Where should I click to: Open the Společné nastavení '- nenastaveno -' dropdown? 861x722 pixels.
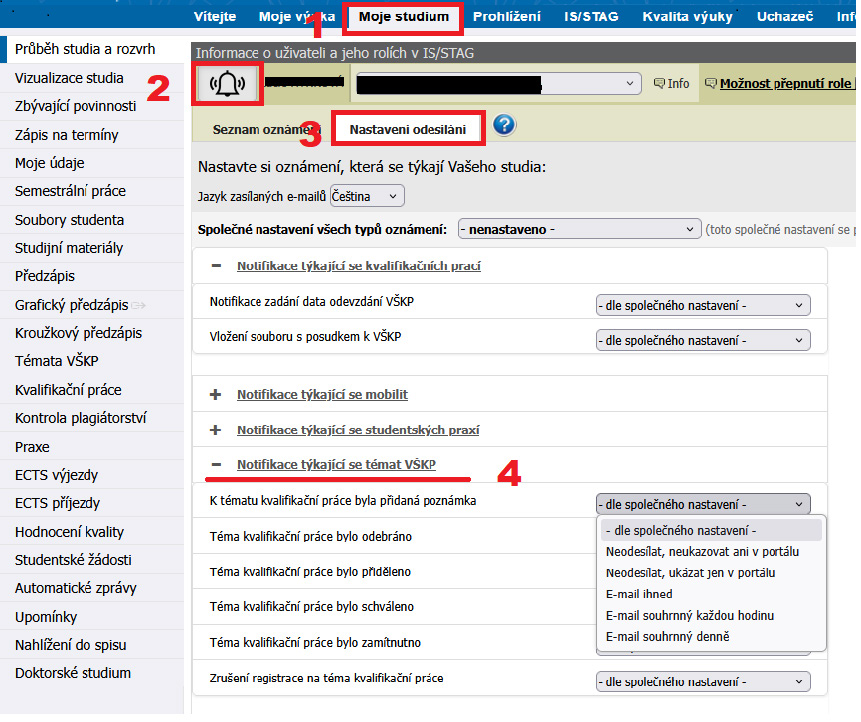pos(579,230)
